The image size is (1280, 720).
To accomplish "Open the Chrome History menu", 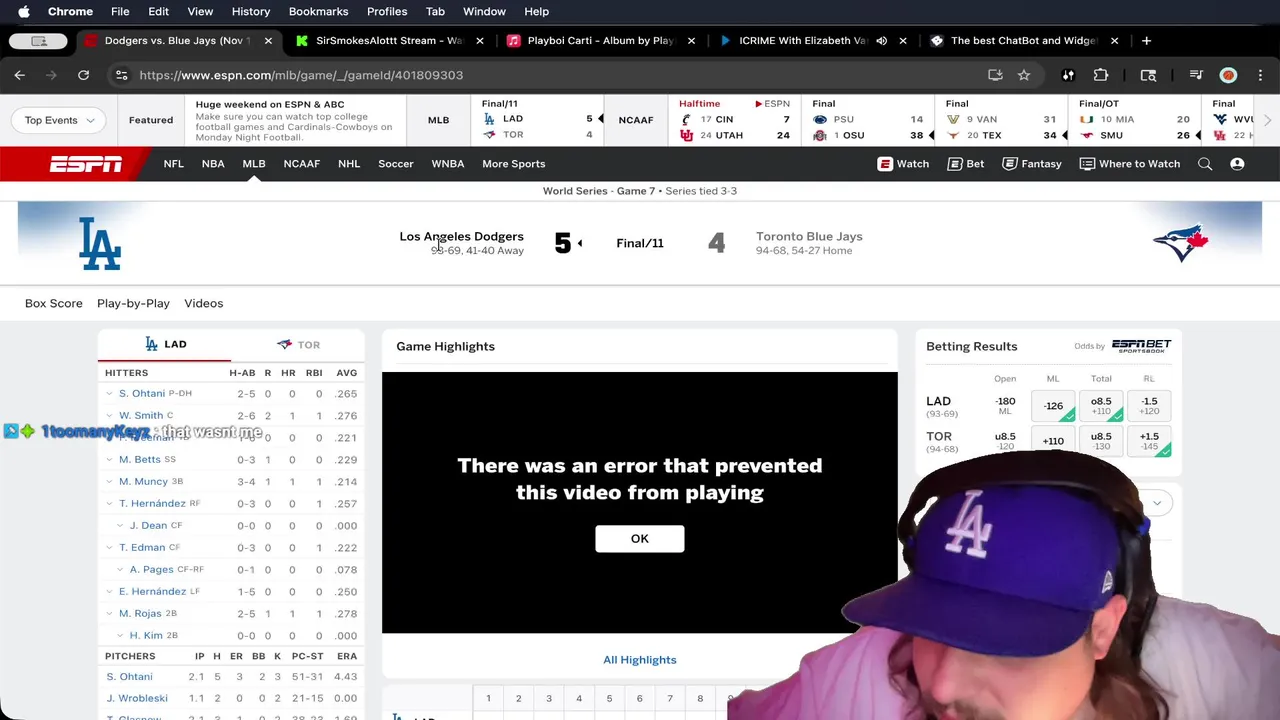I will pyautogui.click(x=251, y=11).
